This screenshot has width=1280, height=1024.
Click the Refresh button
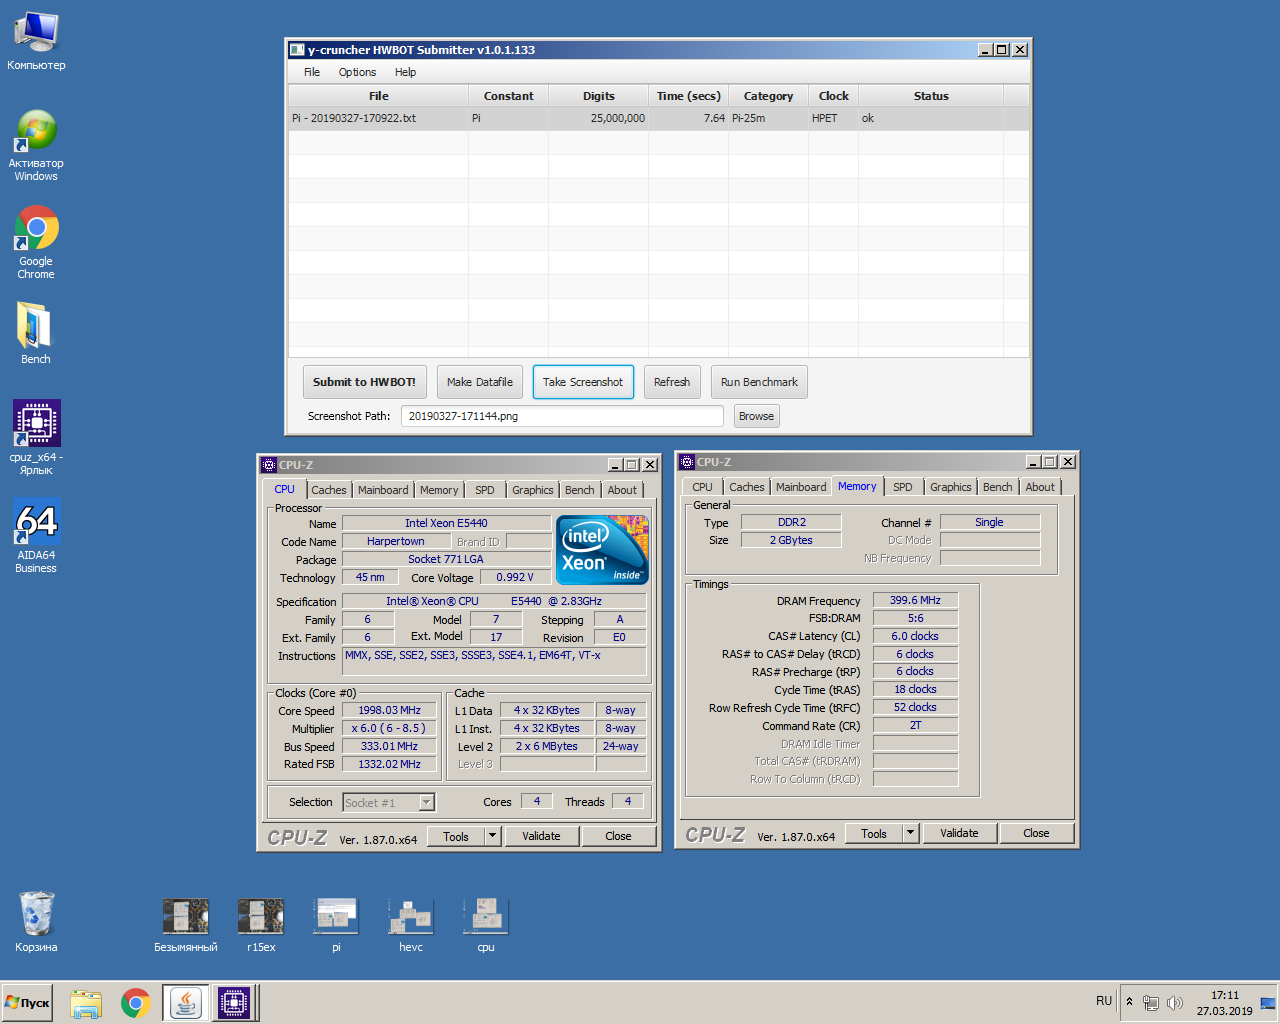point(672,382)
